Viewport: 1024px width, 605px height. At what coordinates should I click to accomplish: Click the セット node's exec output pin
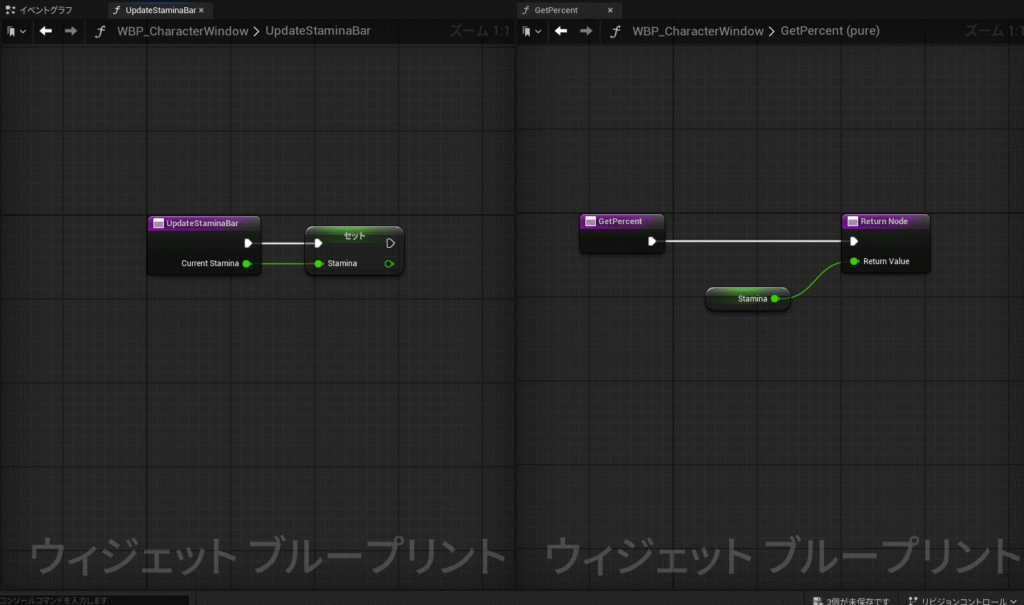pyautogui.click(x=391, y=243)
